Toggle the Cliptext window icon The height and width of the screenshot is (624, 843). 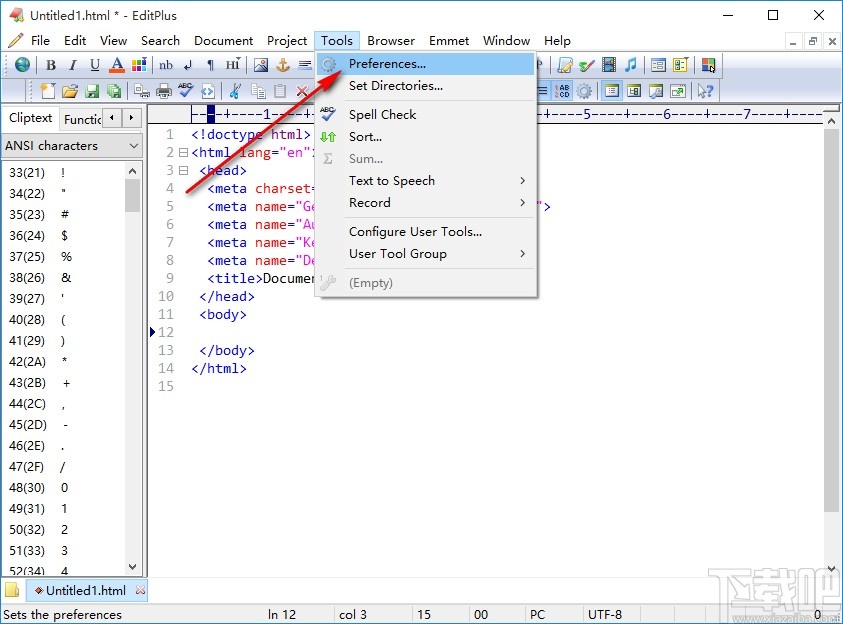[x=611, y=91]
